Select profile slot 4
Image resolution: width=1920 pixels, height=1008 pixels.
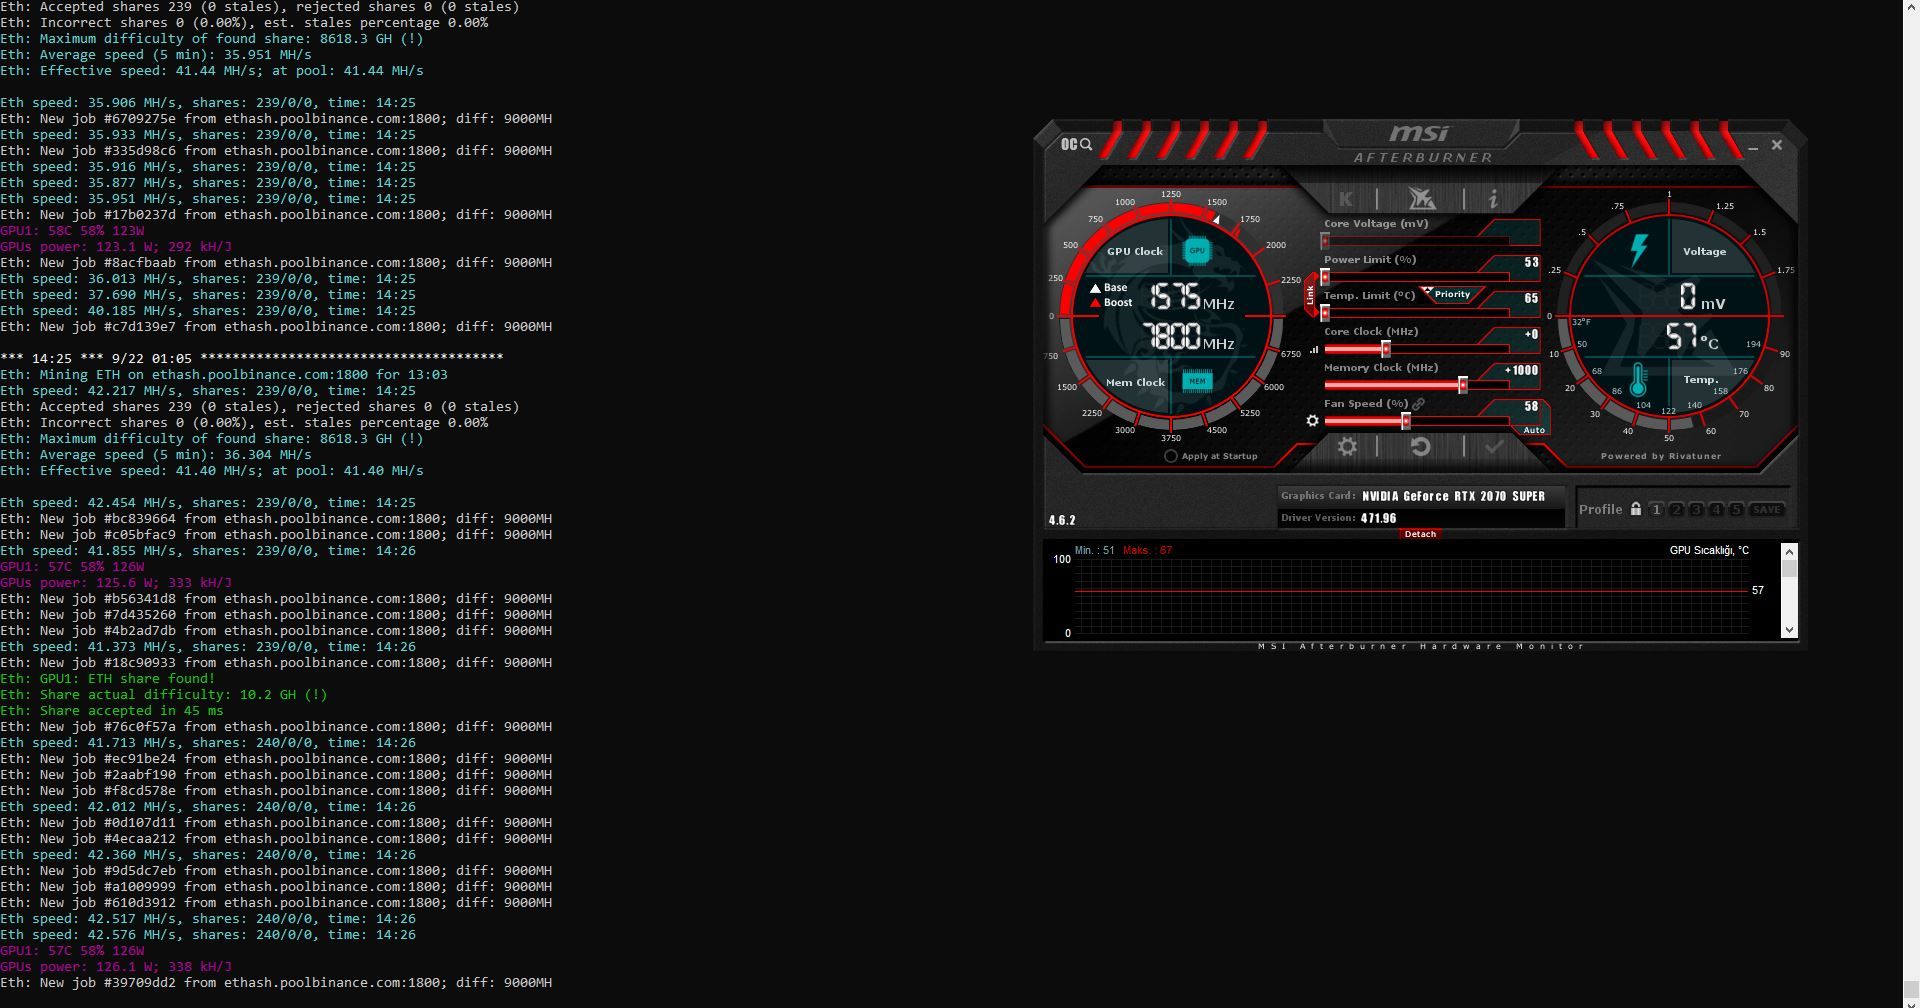pos(1716,510)
